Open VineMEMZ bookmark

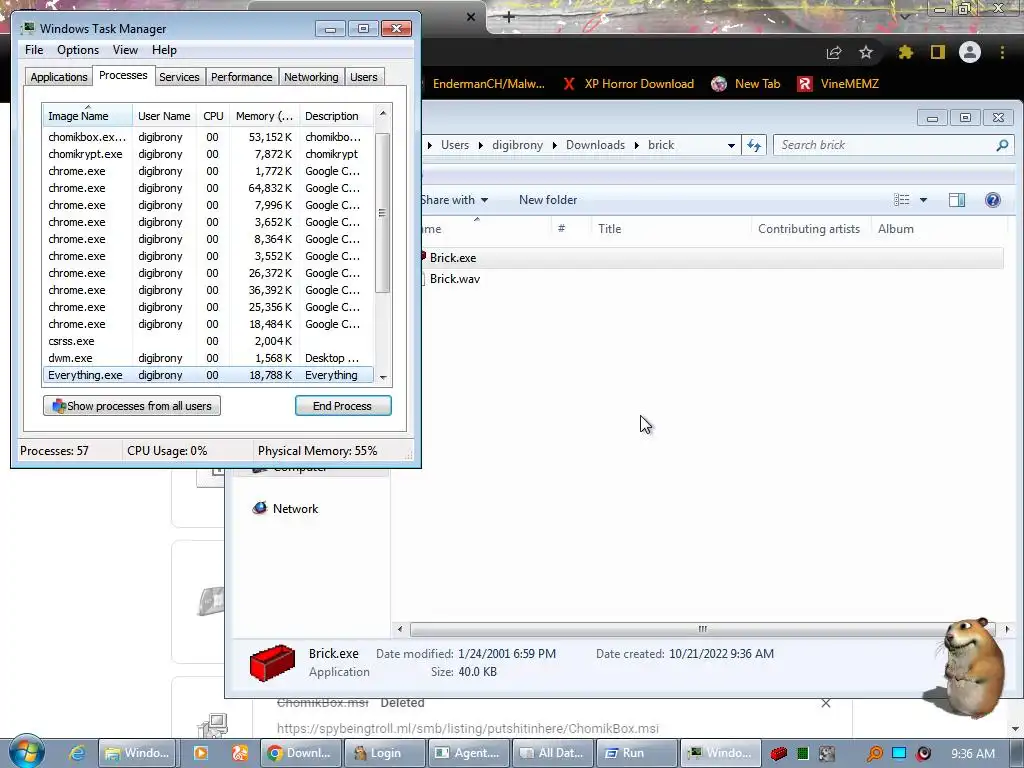tap(838, 84)
